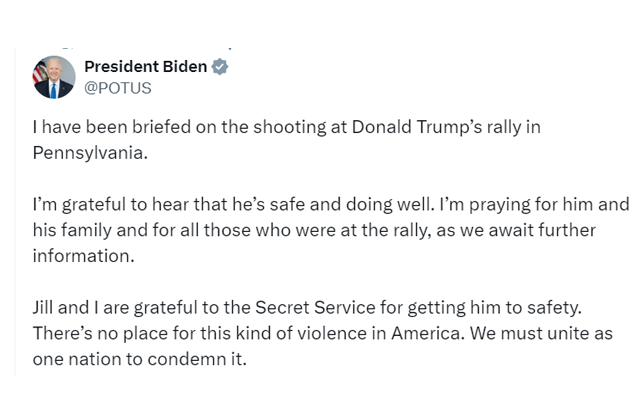Click the verified badge beside President Biden

[x=220, y=67]
